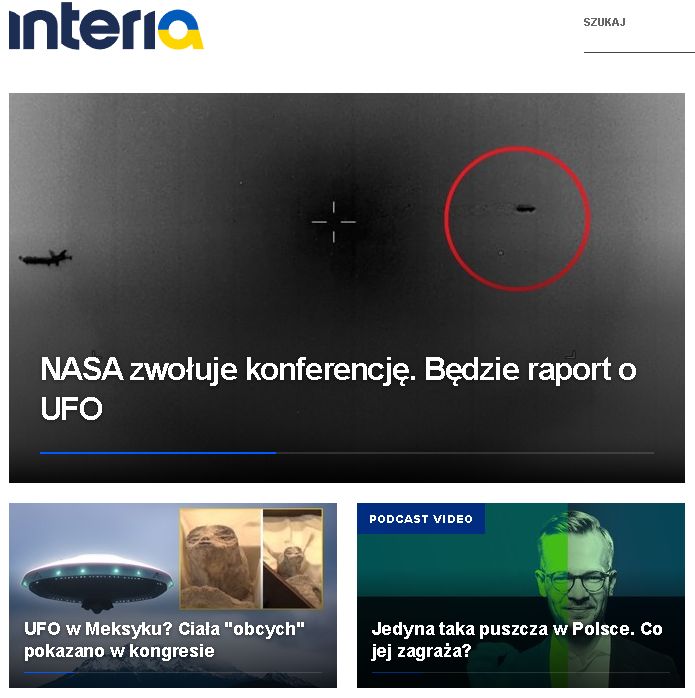Click the red-circled UFO in hero image
Screen dimensions: 695x698
coord(525,208)
